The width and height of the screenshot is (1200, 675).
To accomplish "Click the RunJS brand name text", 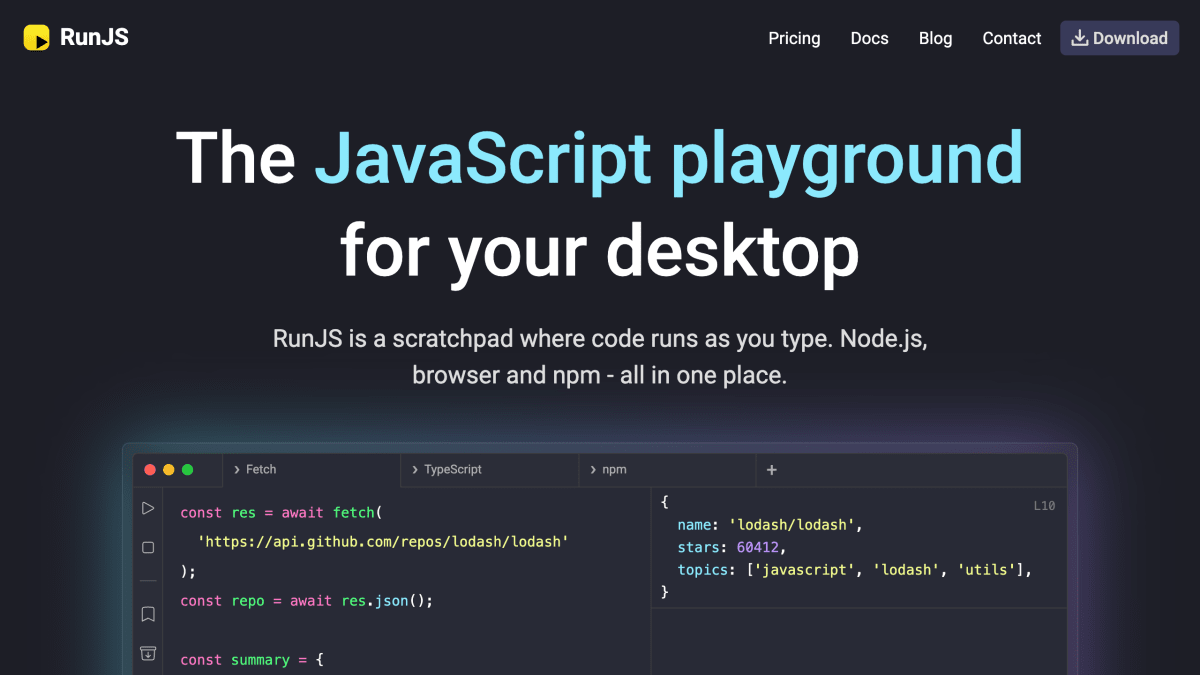I will (x=94, y=38).
